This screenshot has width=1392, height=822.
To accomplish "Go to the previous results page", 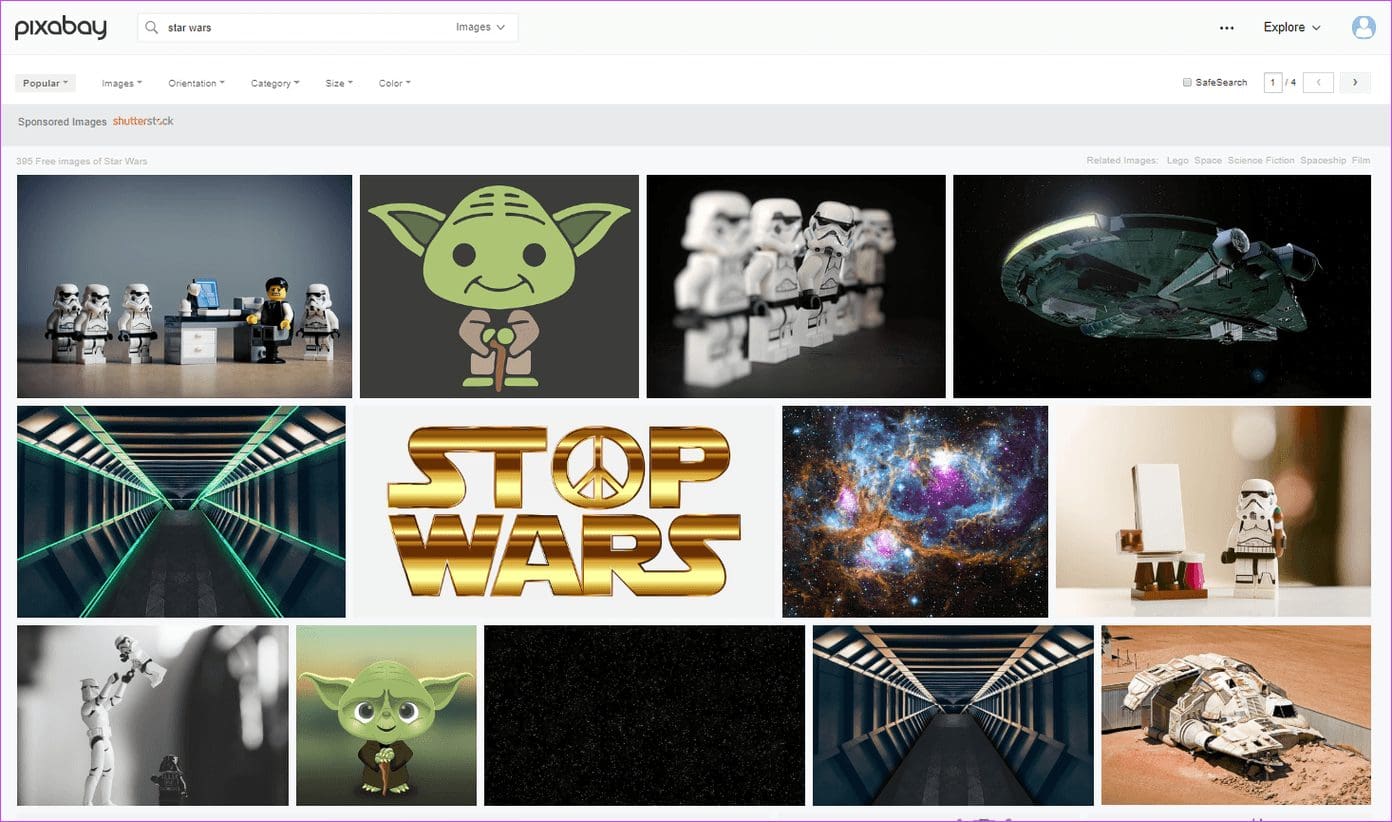I will [x=1318, y=82].
